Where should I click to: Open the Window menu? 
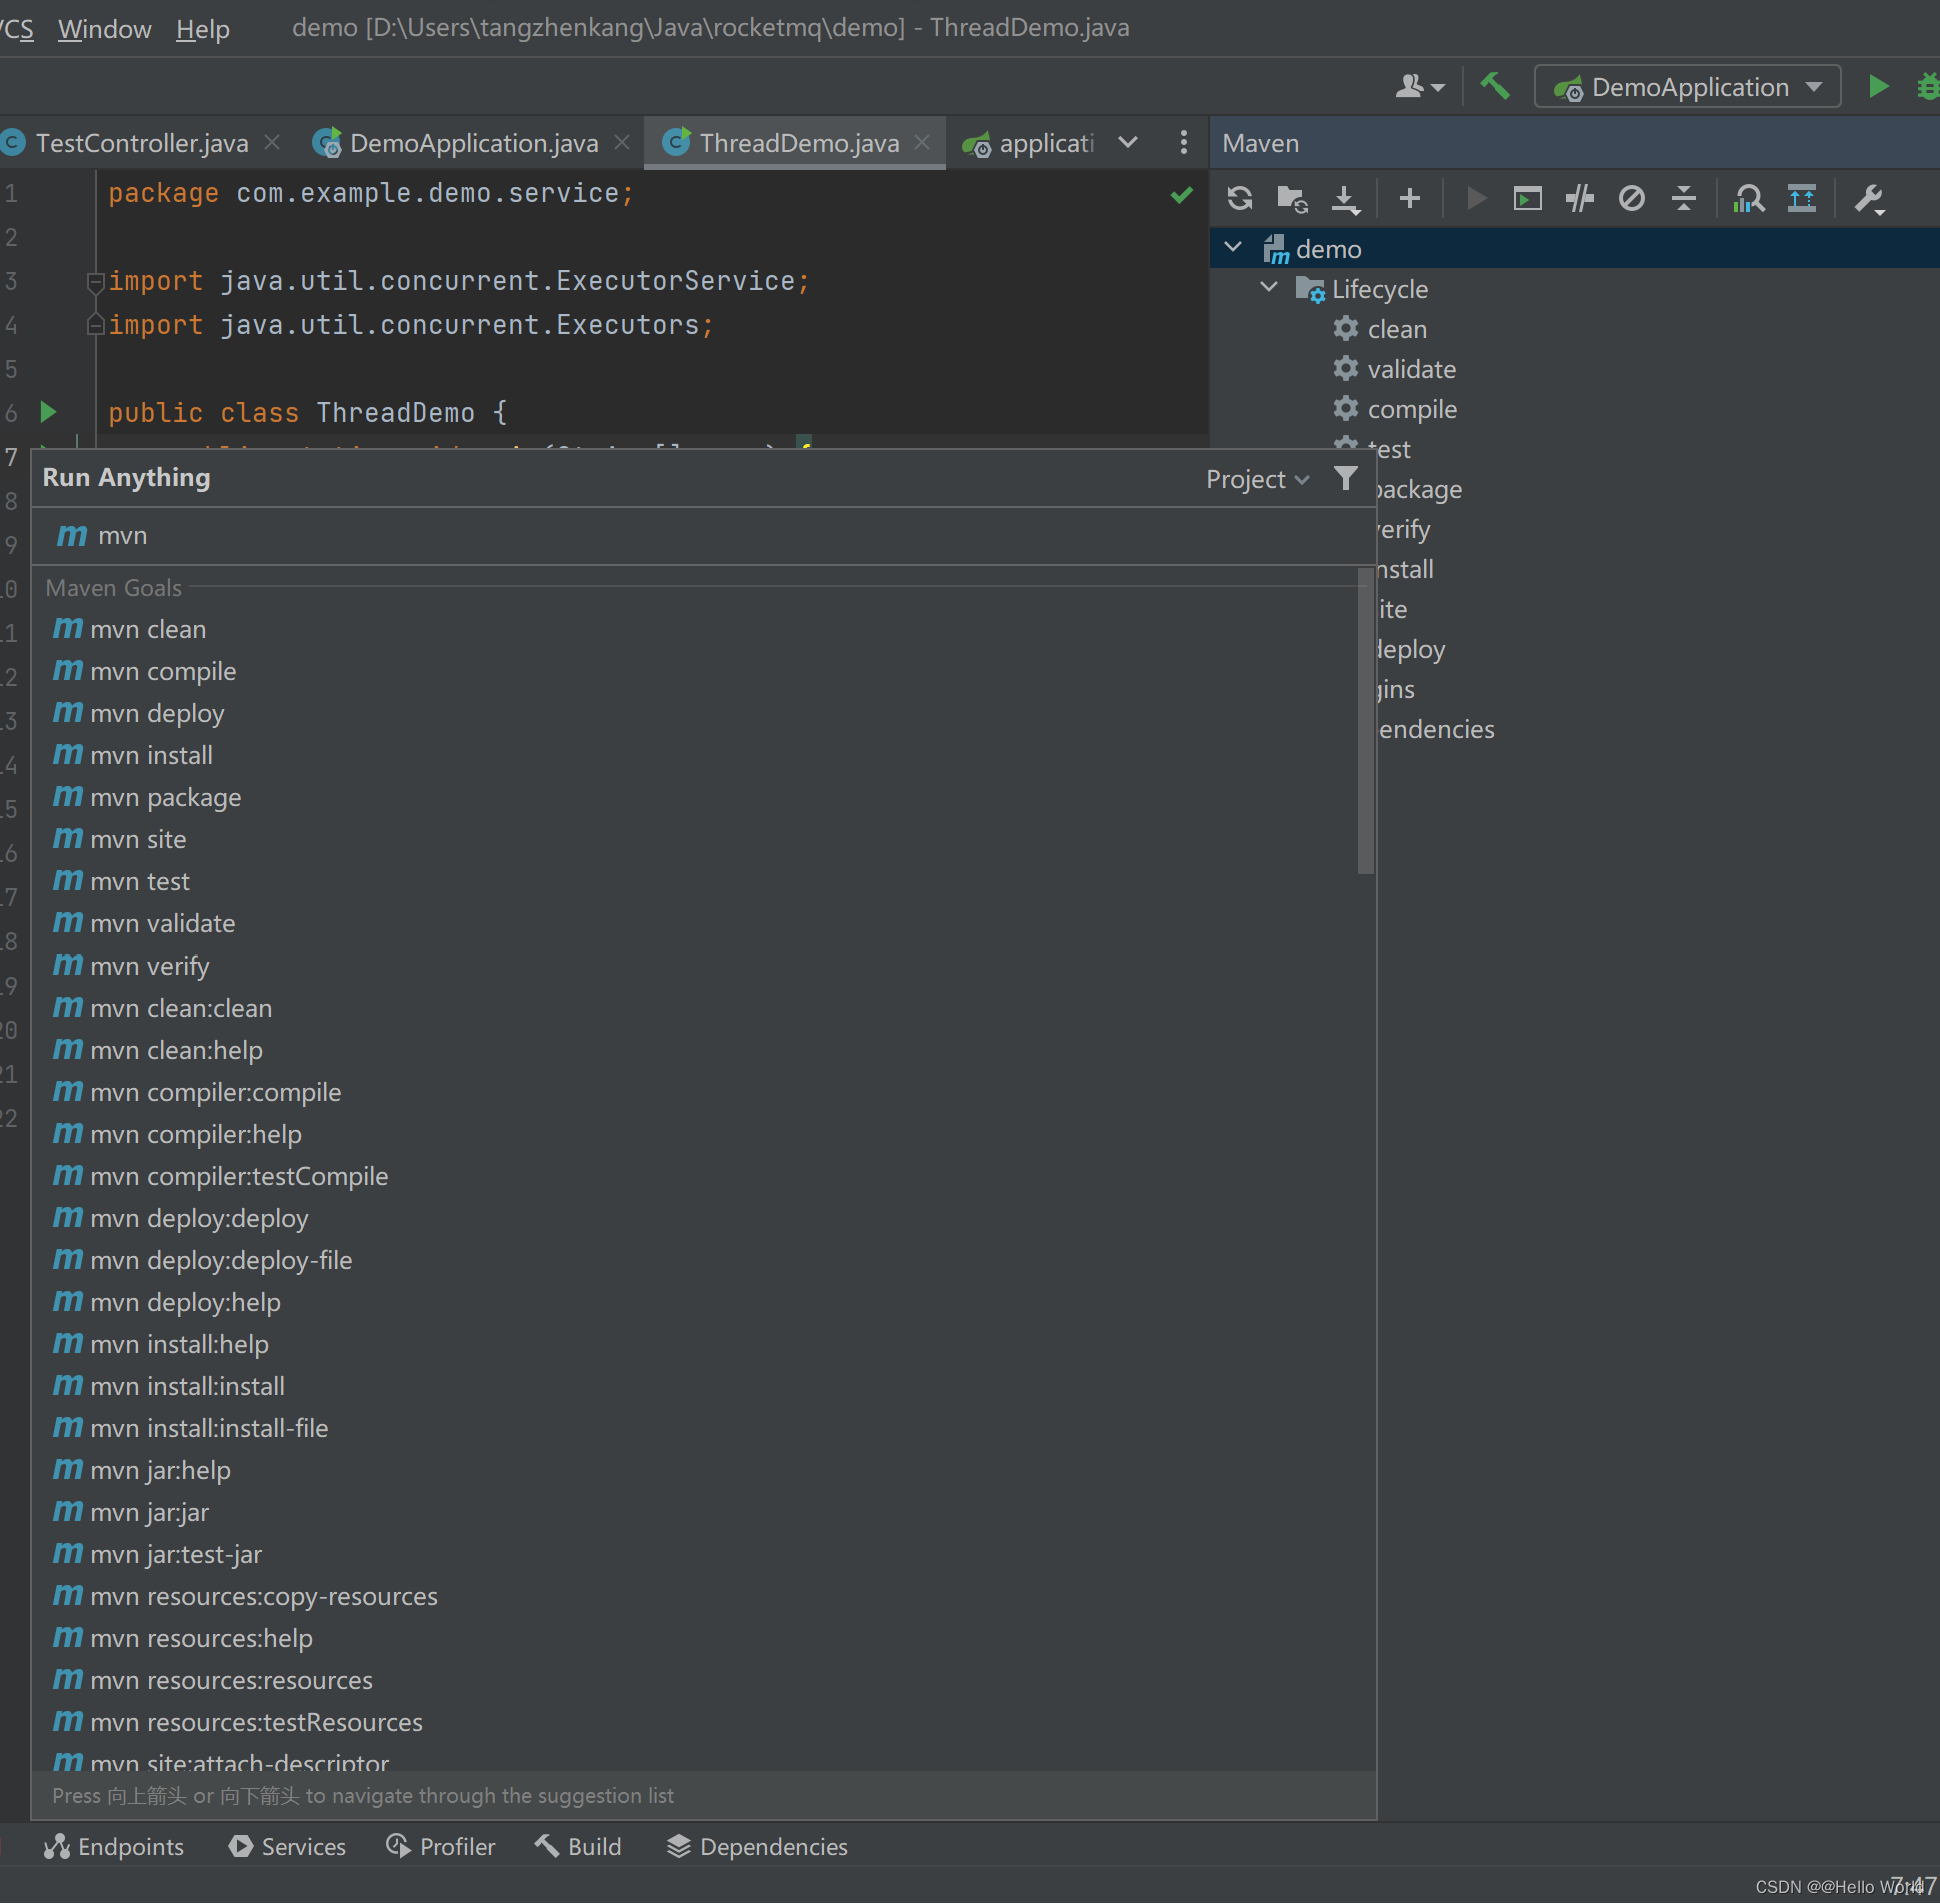tap(104, 28)
